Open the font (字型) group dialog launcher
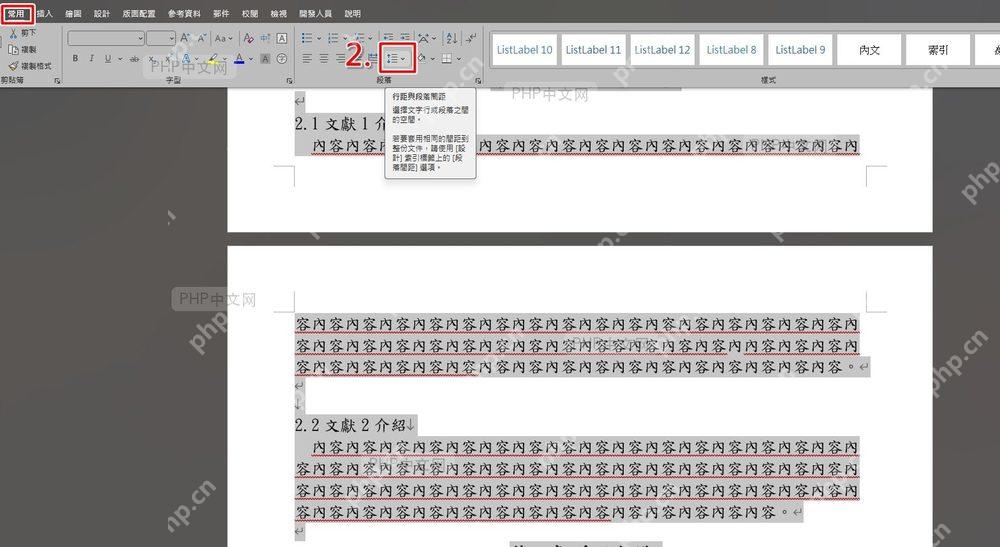Image resolution: width=1000 pixels, height=547 pixels. (290, 81)
